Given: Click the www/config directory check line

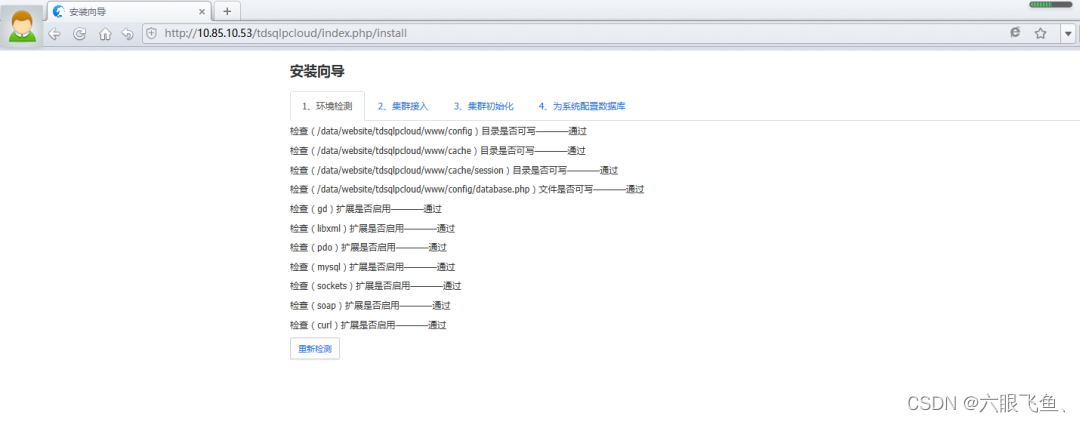Looking at the screenshot, I should pyautogui.click(x=438, y=131).
